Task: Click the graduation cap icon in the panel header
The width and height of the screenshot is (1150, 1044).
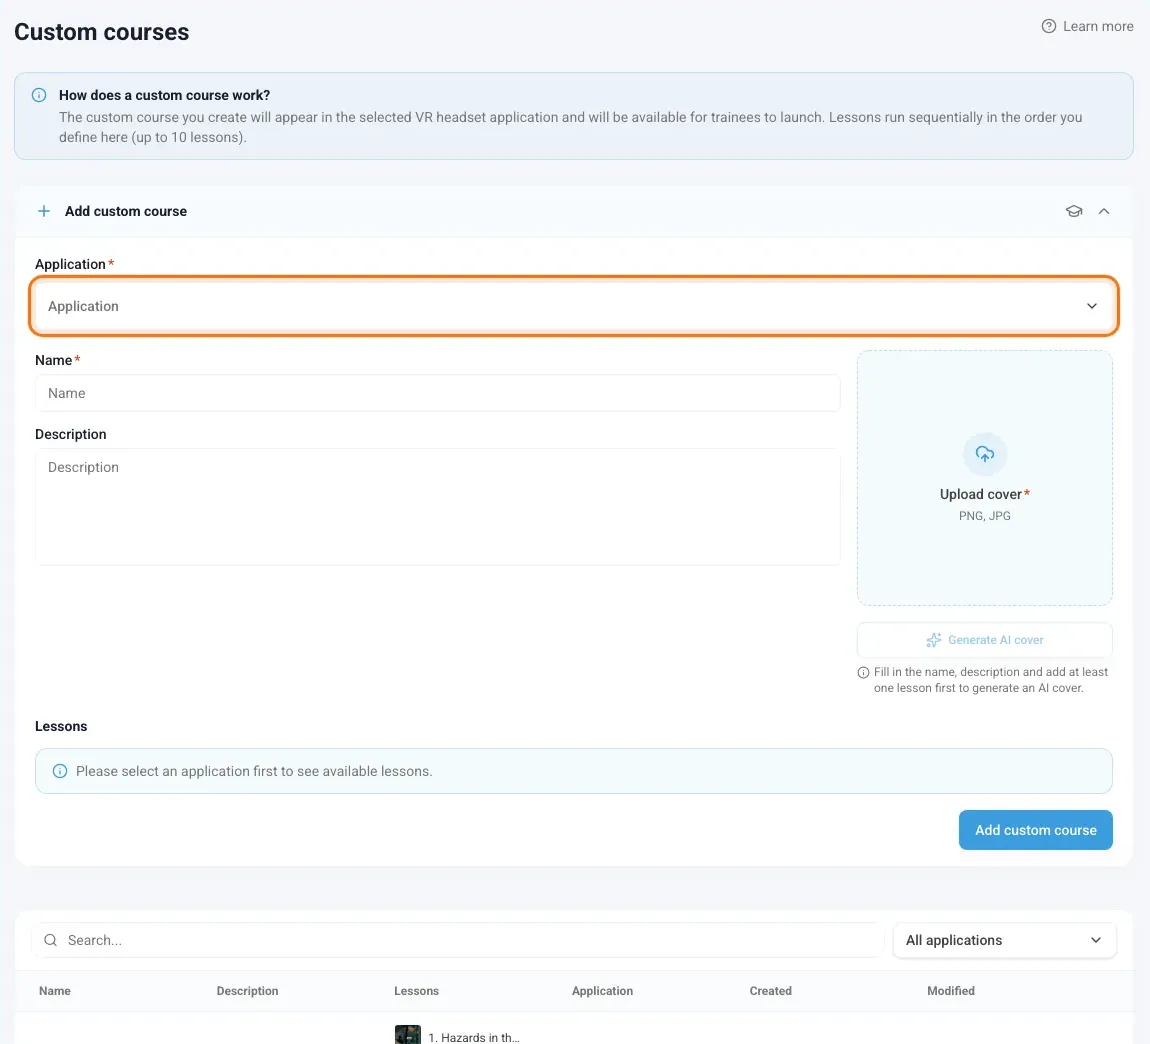Action: coord(1074,211)
